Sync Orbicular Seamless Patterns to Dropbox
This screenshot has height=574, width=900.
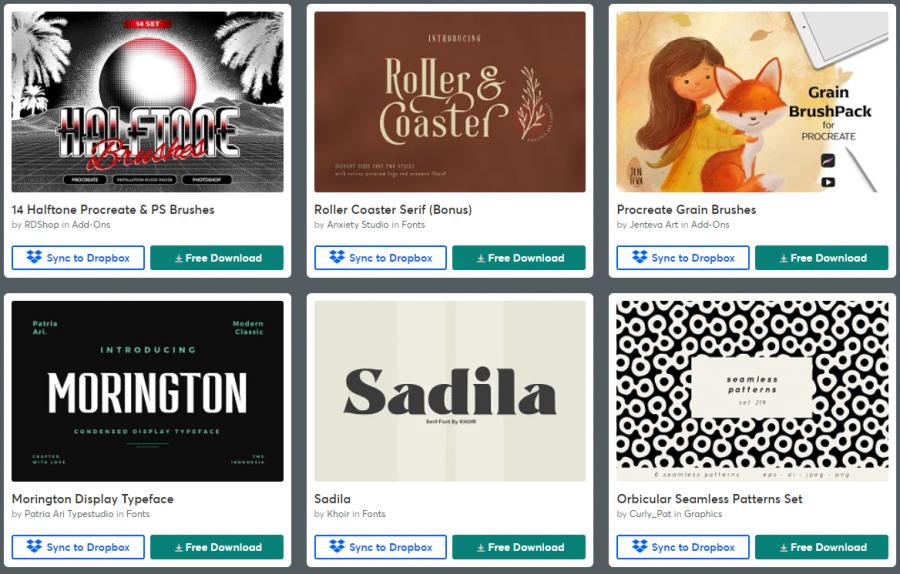click(x=683, y=547)
